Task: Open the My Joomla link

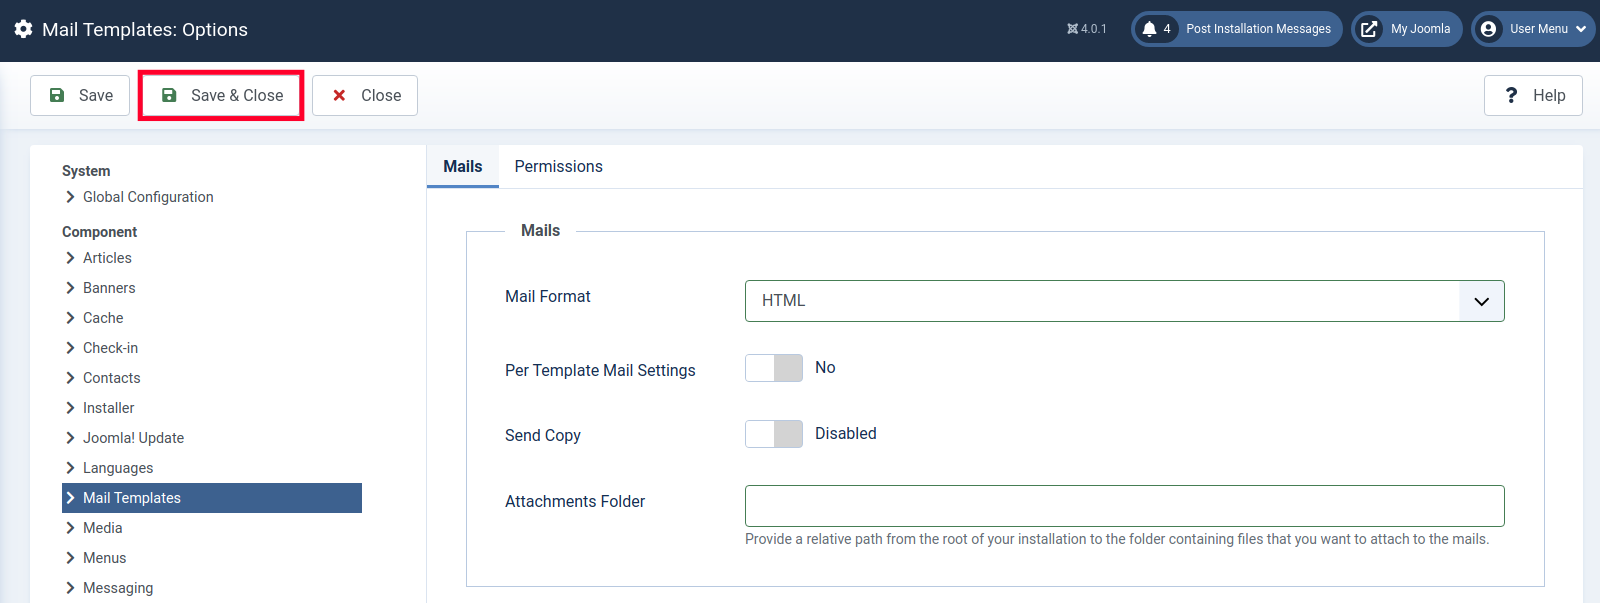Action: click(1407, 29)
